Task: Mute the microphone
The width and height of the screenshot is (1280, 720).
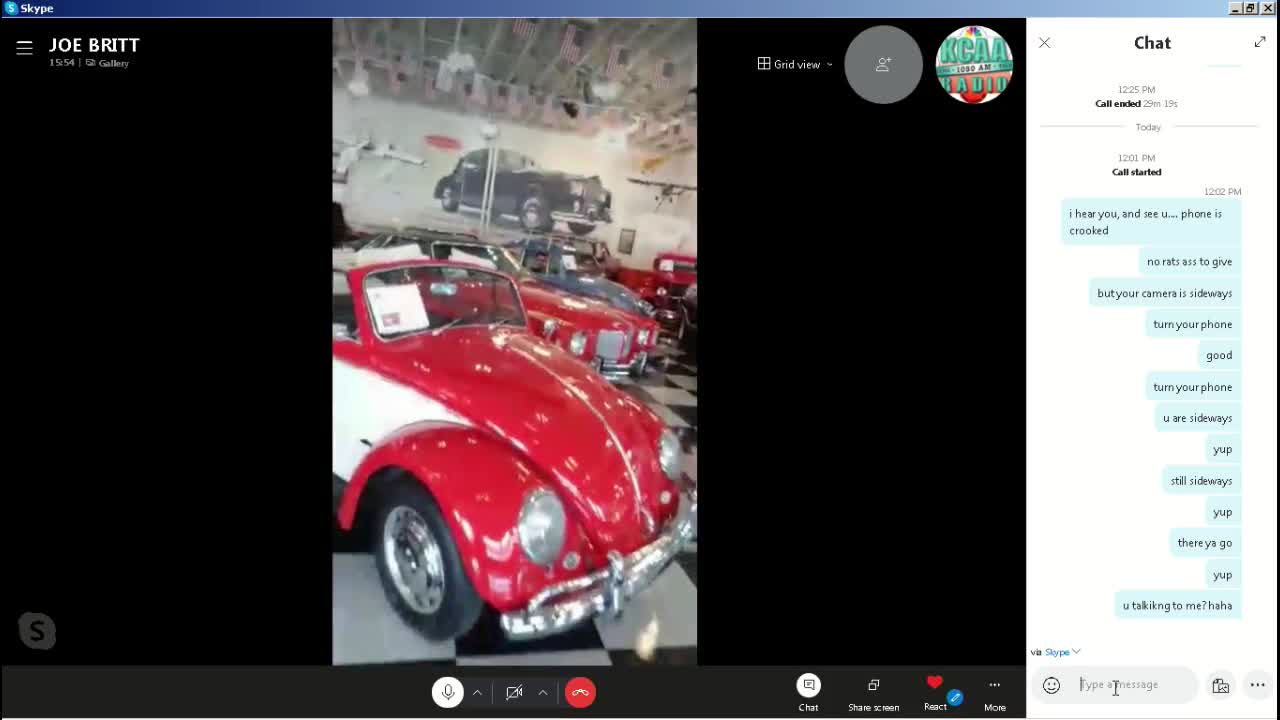Action: (x=448, y=692)
